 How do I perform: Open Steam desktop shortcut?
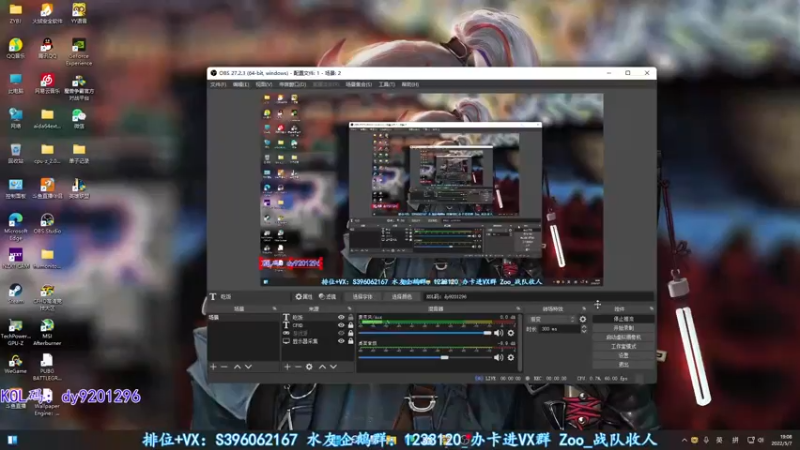pyautogui.click(x=16, y=294)
